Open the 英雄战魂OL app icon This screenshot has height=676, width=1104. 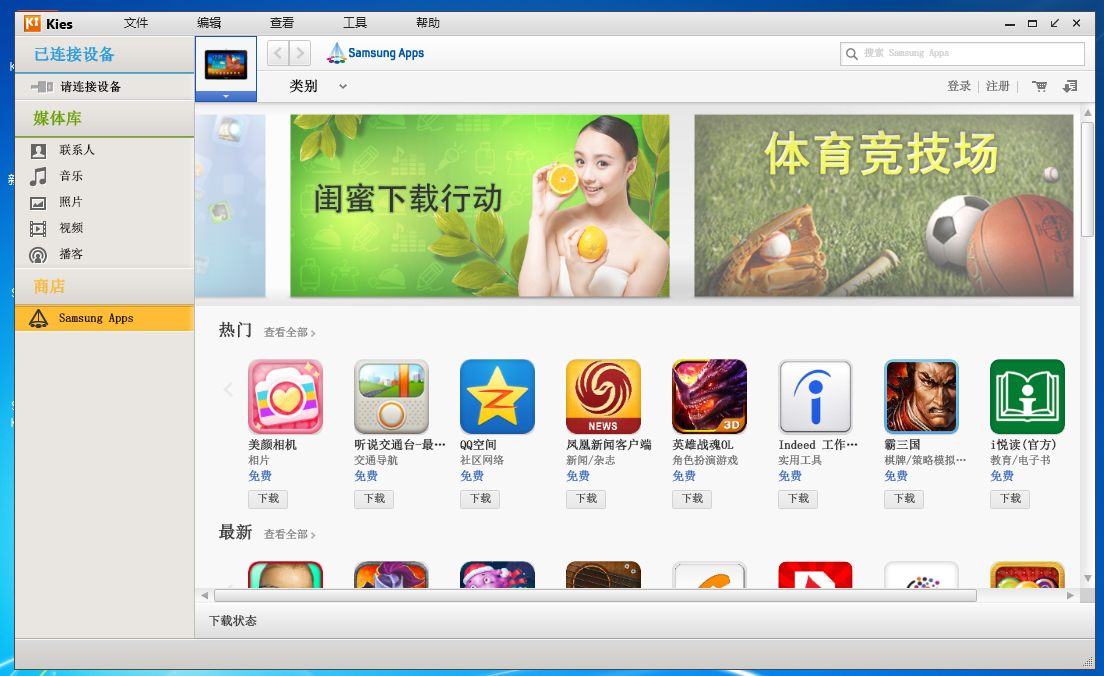click(x=709, y=396)
